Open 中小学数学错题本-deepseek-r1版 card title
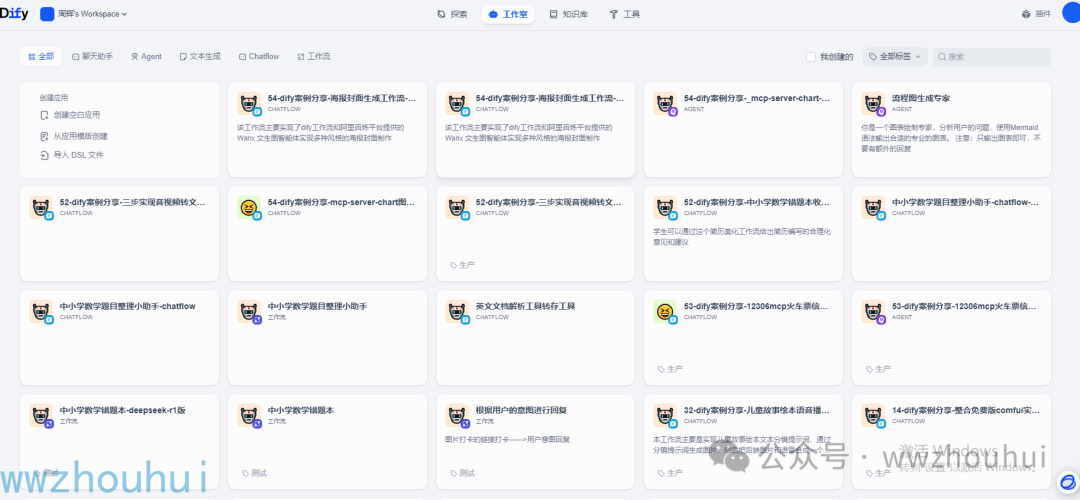This screenshot has width=1080, height=500. click(123, 410)
